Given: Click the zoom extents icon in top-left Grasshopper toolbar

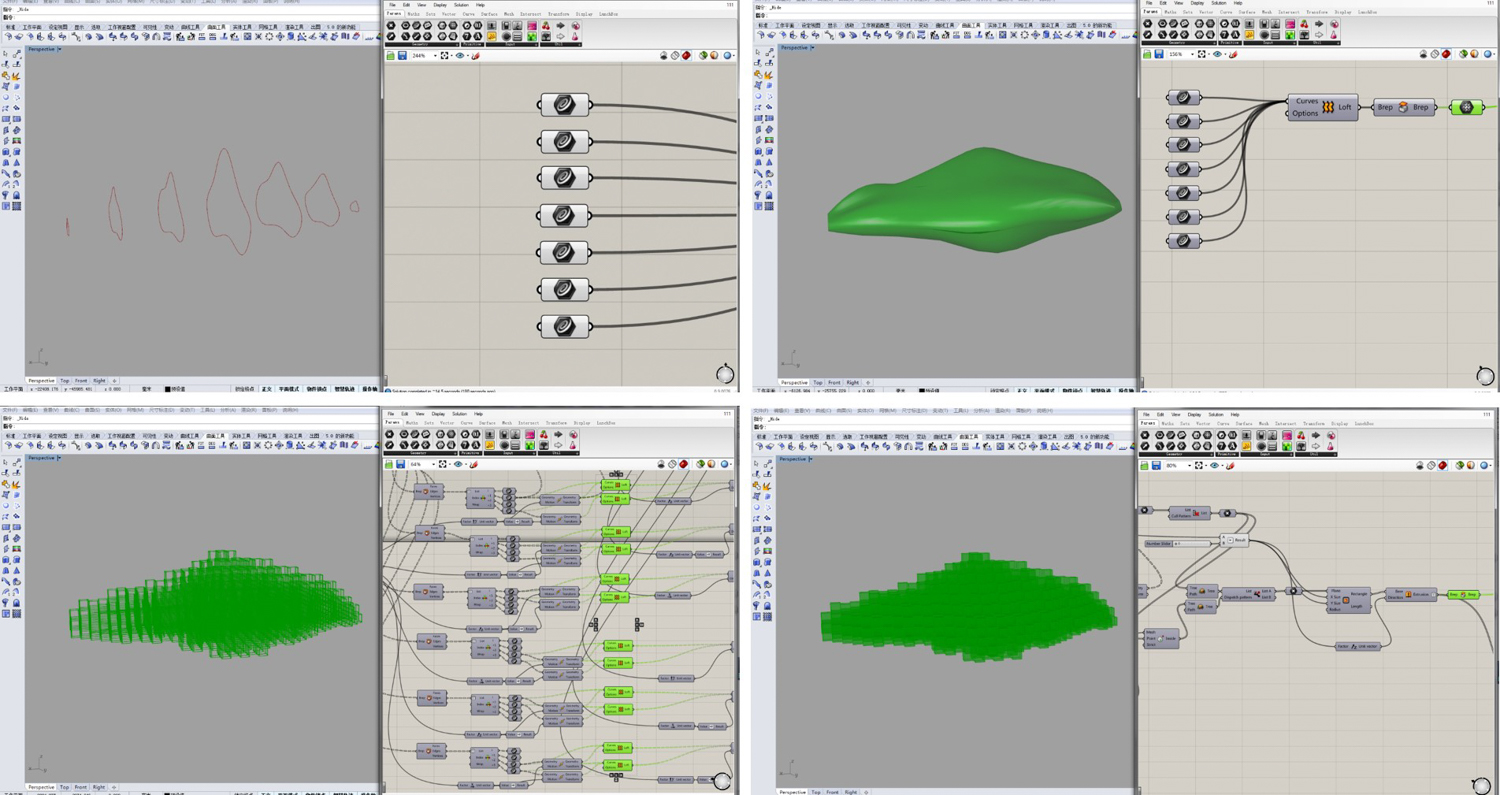Looking at the screenshot, I should point(445,56).
